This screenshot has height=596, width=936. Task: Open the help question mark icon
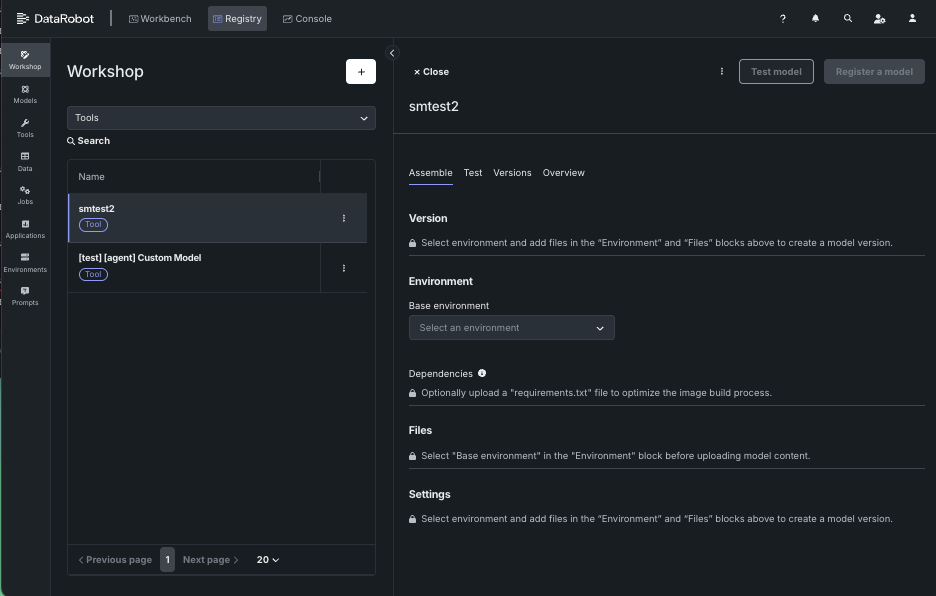click(783, 18)
